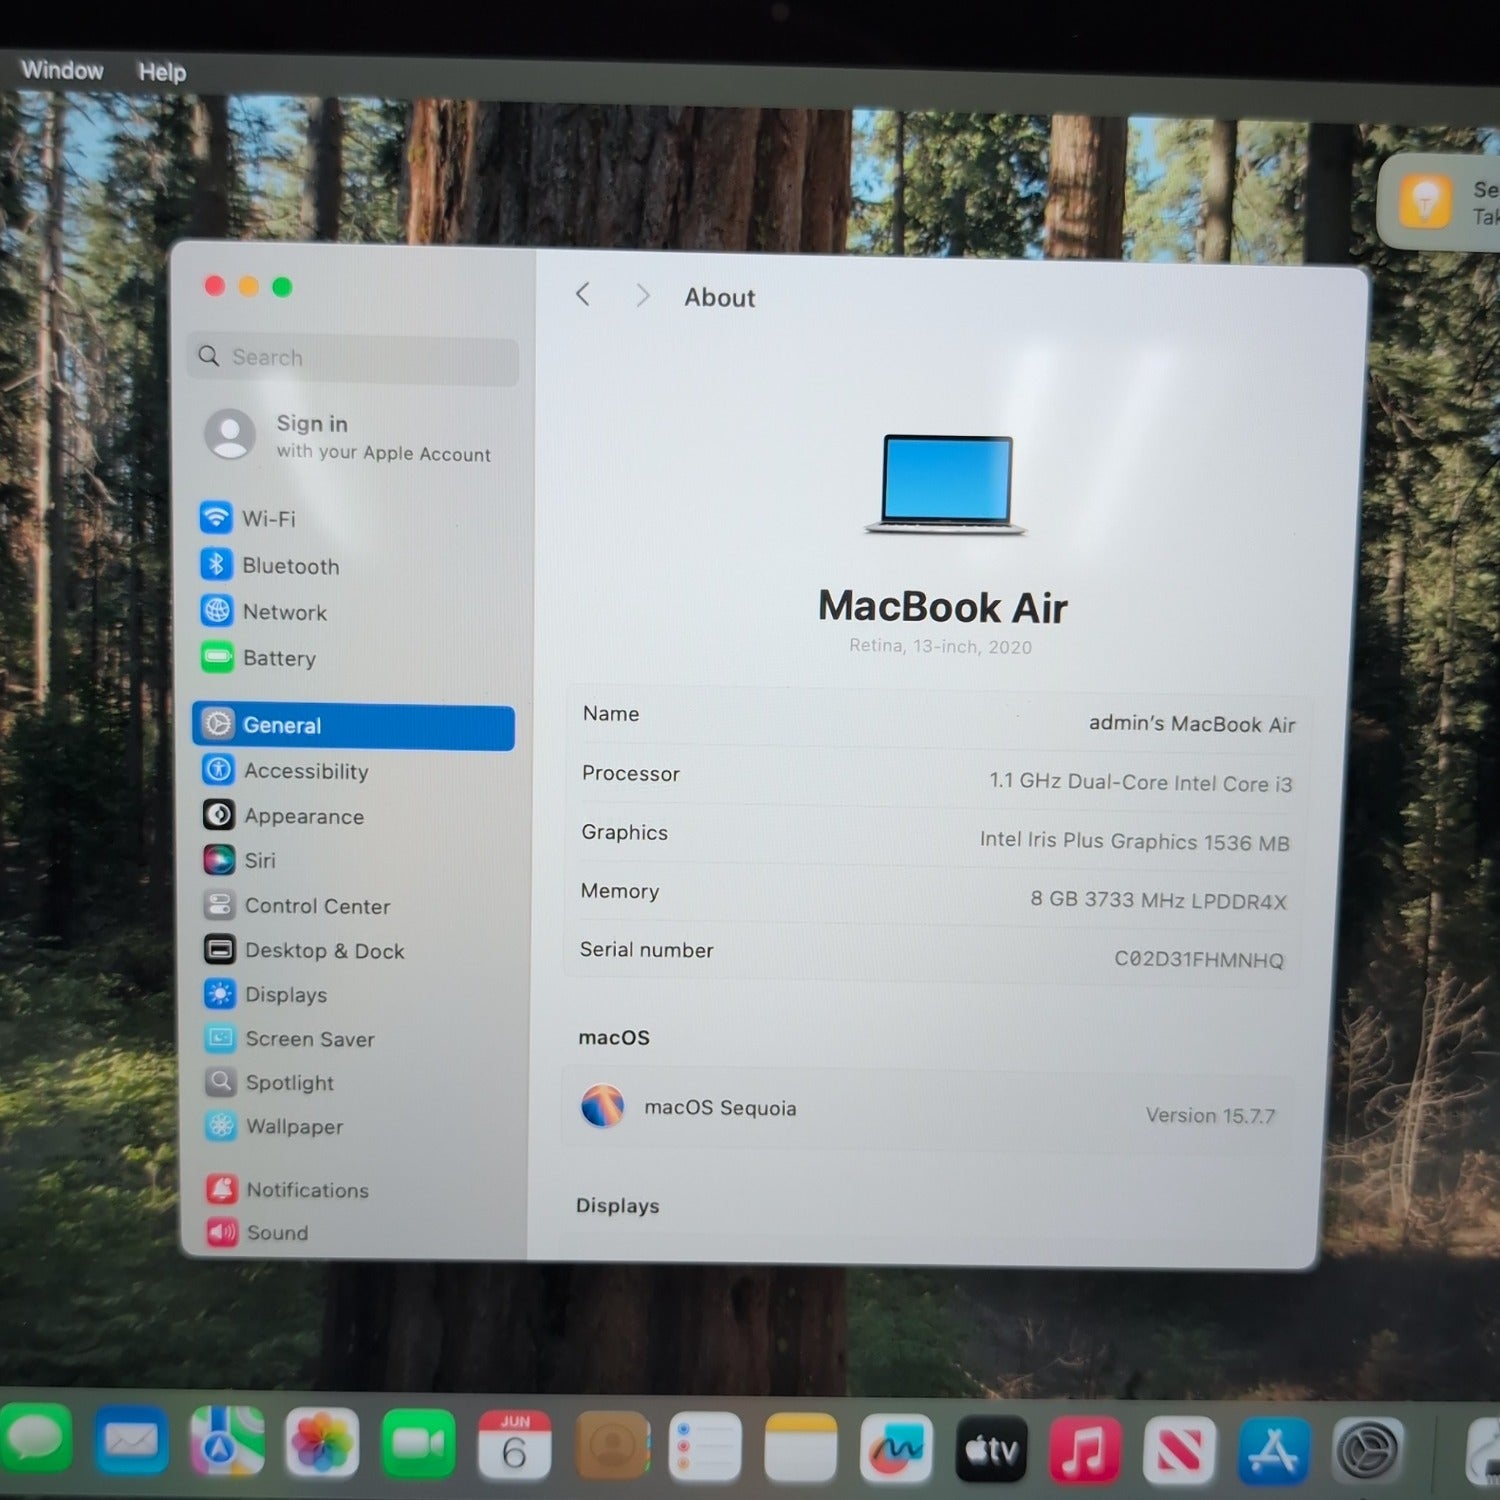This screenshot has width=1500, height=1500.
Task: Open the Calendar icon showing JUN 6
Action: click(514, 1444)
